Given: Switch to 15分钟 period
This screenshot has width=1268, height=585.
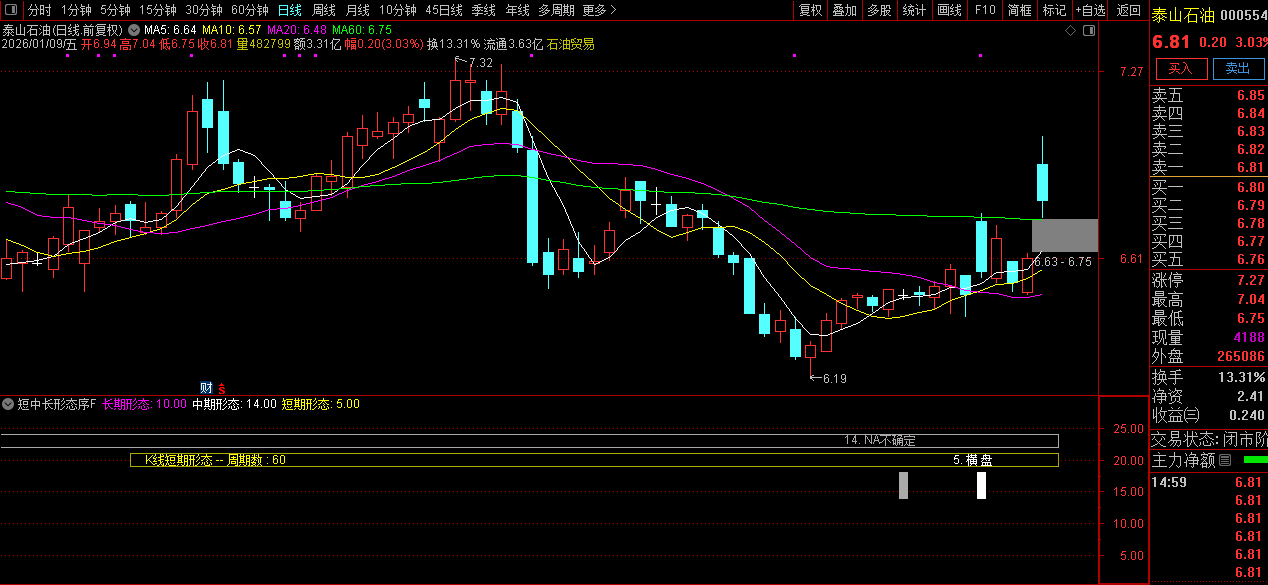Looking at the screenshot, I should [158, 10].
